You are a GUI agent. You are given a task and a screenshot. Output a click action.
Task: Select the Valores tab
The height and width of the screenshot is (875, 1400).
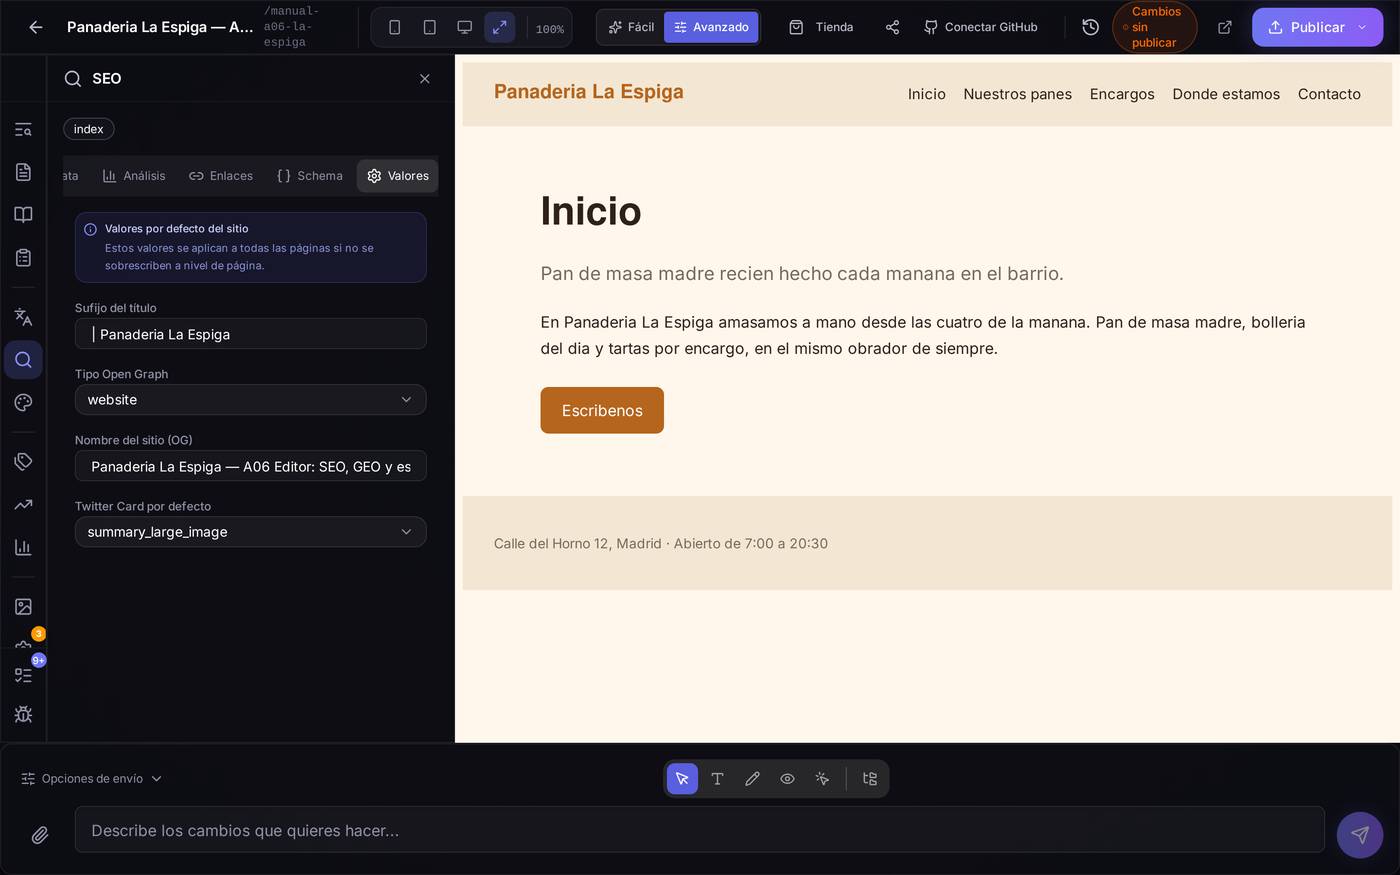tap(397, 176)
